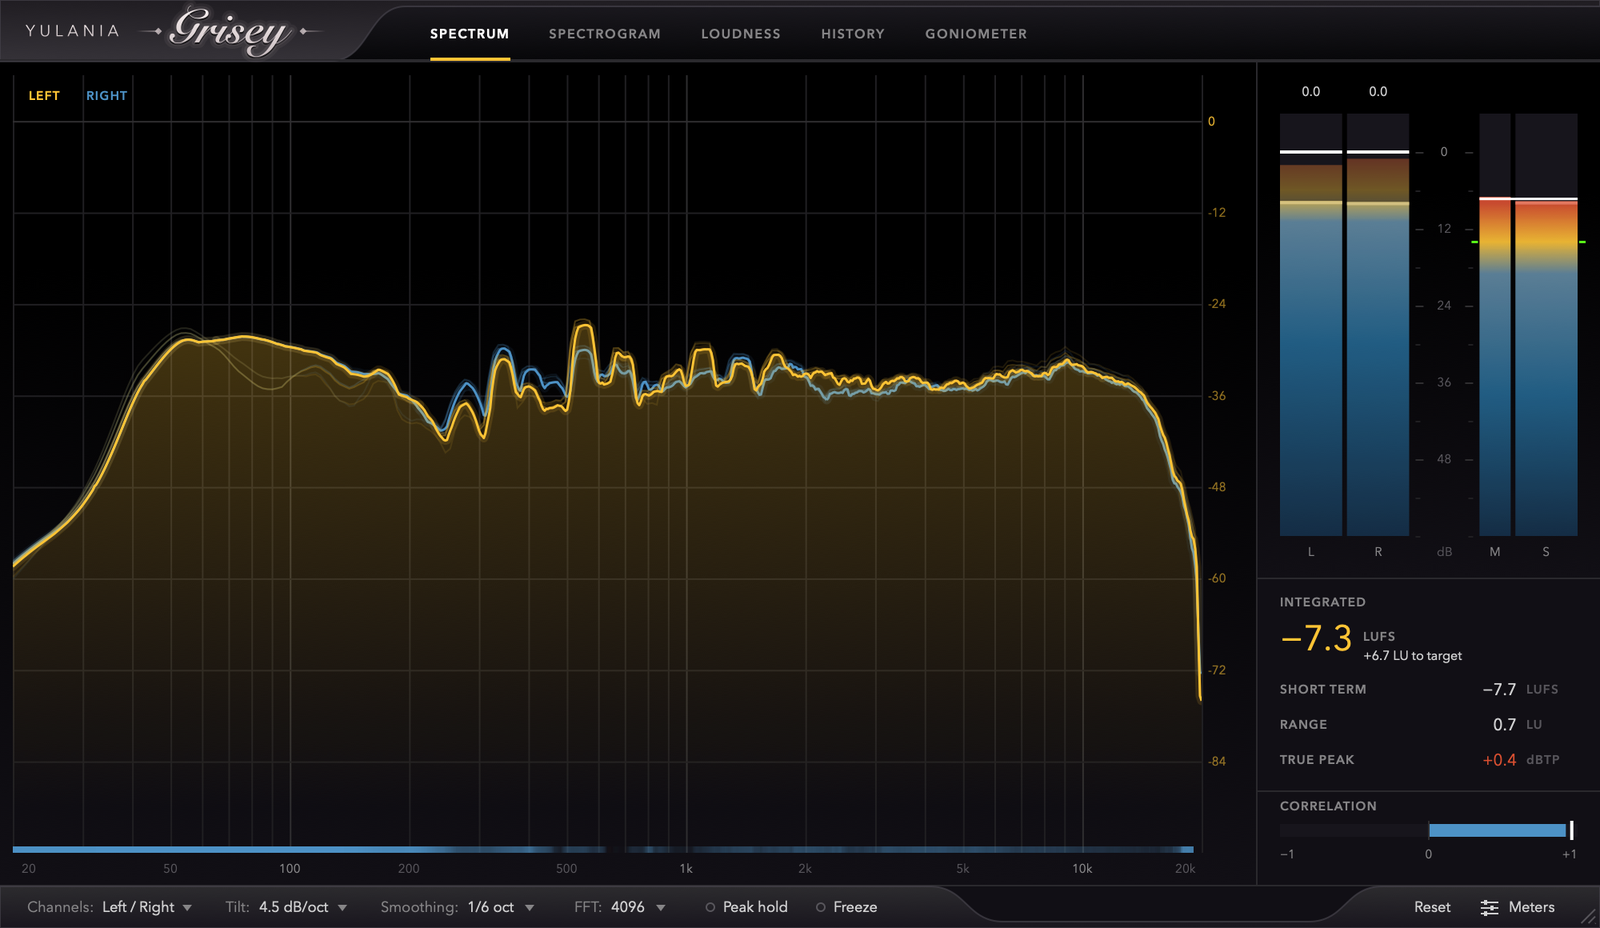Click the window resize grip icon

click(x=1588, y=916)
